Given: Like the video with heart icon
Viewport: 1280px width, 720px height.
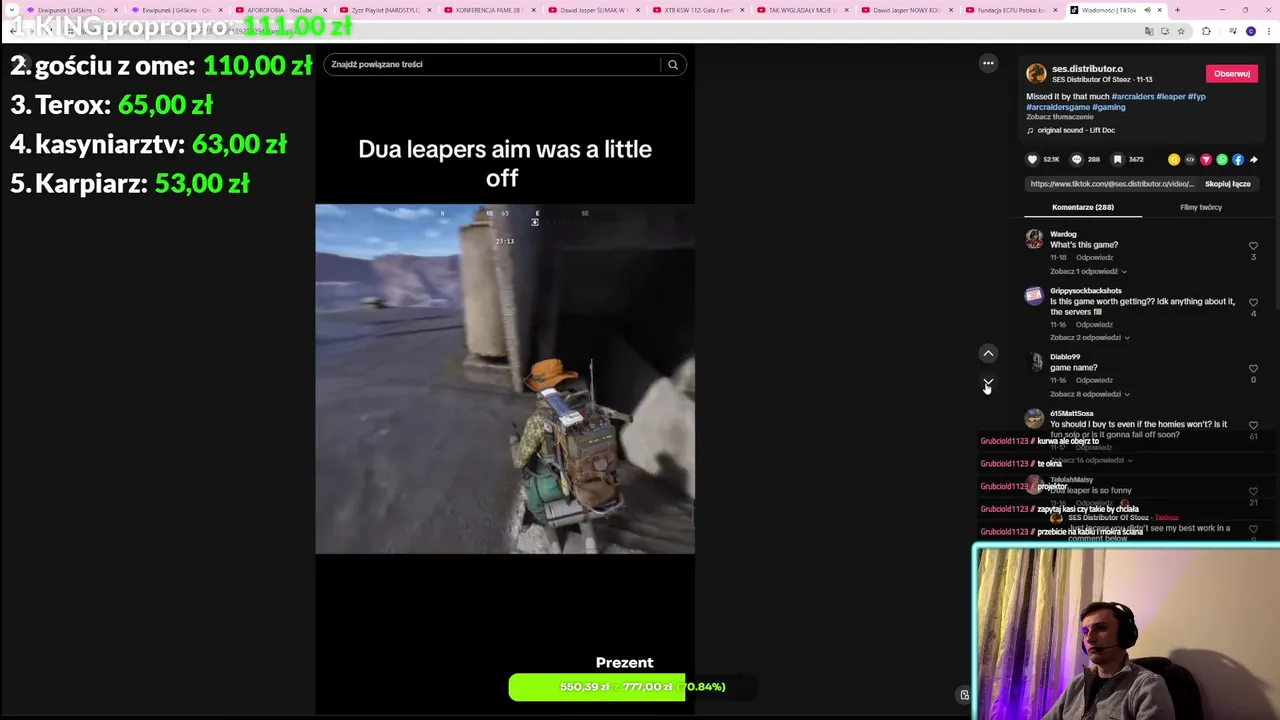Looking at the screenshot, I should coord(1032,159).
